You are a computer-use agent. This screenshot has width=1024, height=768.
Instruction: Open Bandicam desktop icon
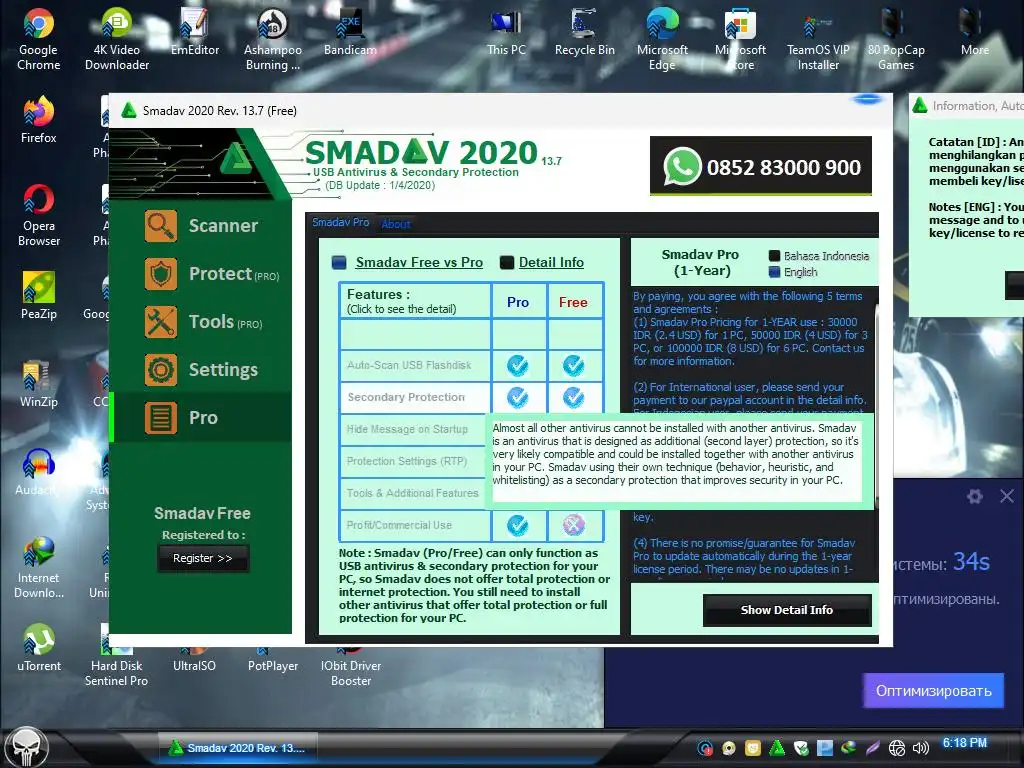(x=350, y=33)
